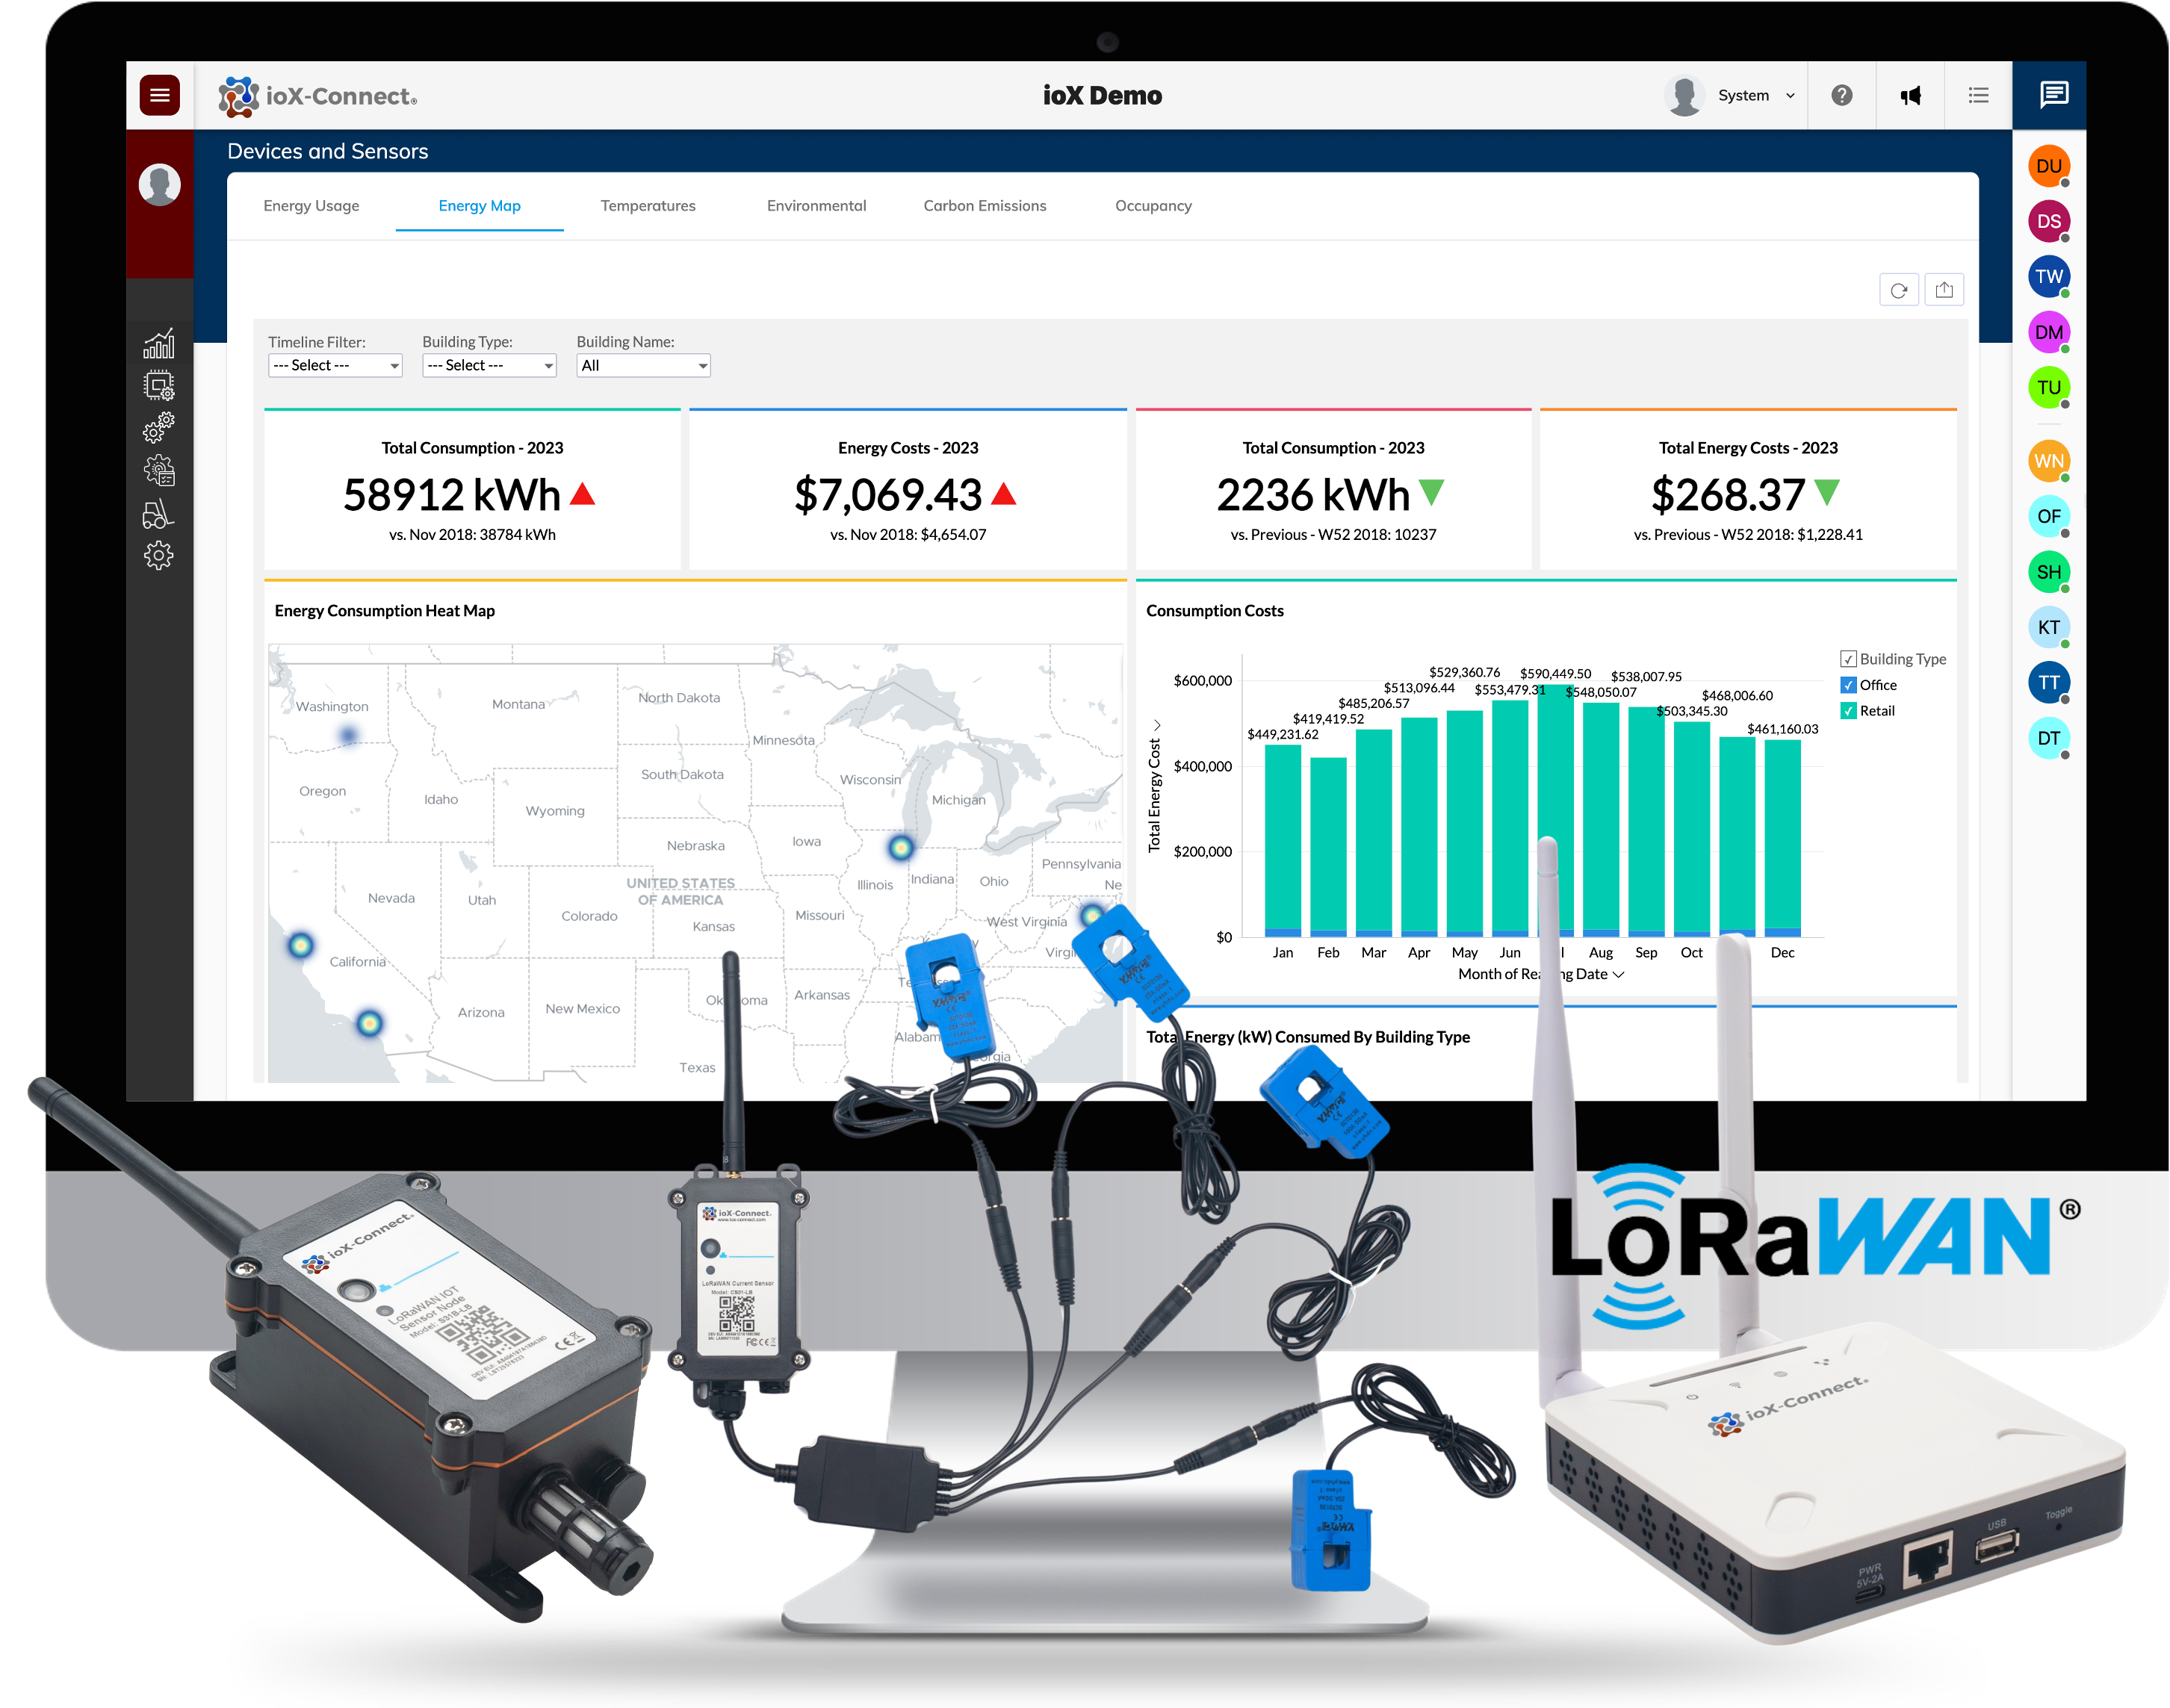Select the Occupancy tab
The height and width of the screenshot is (1708, 2170).
click(1153, 205)
